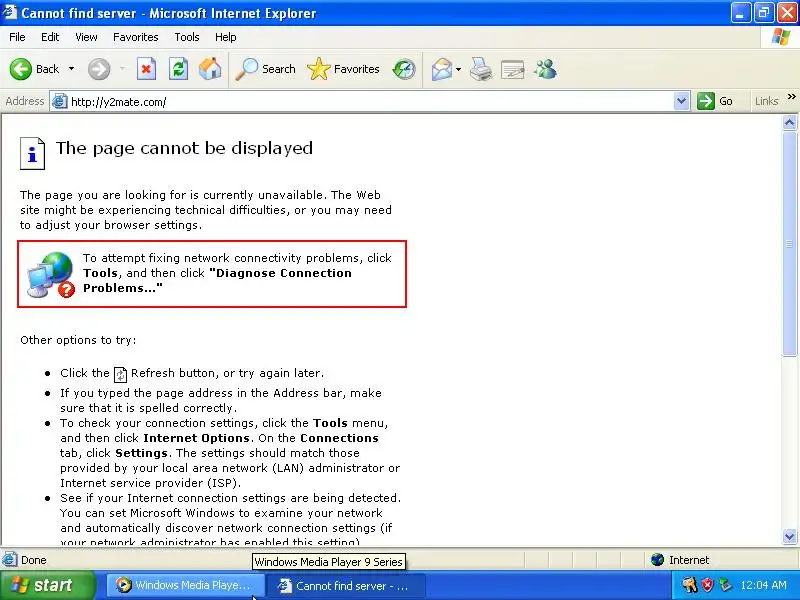Open the Back history dropdown arrow
The image size is (800, 600).
tap(71, 69)
